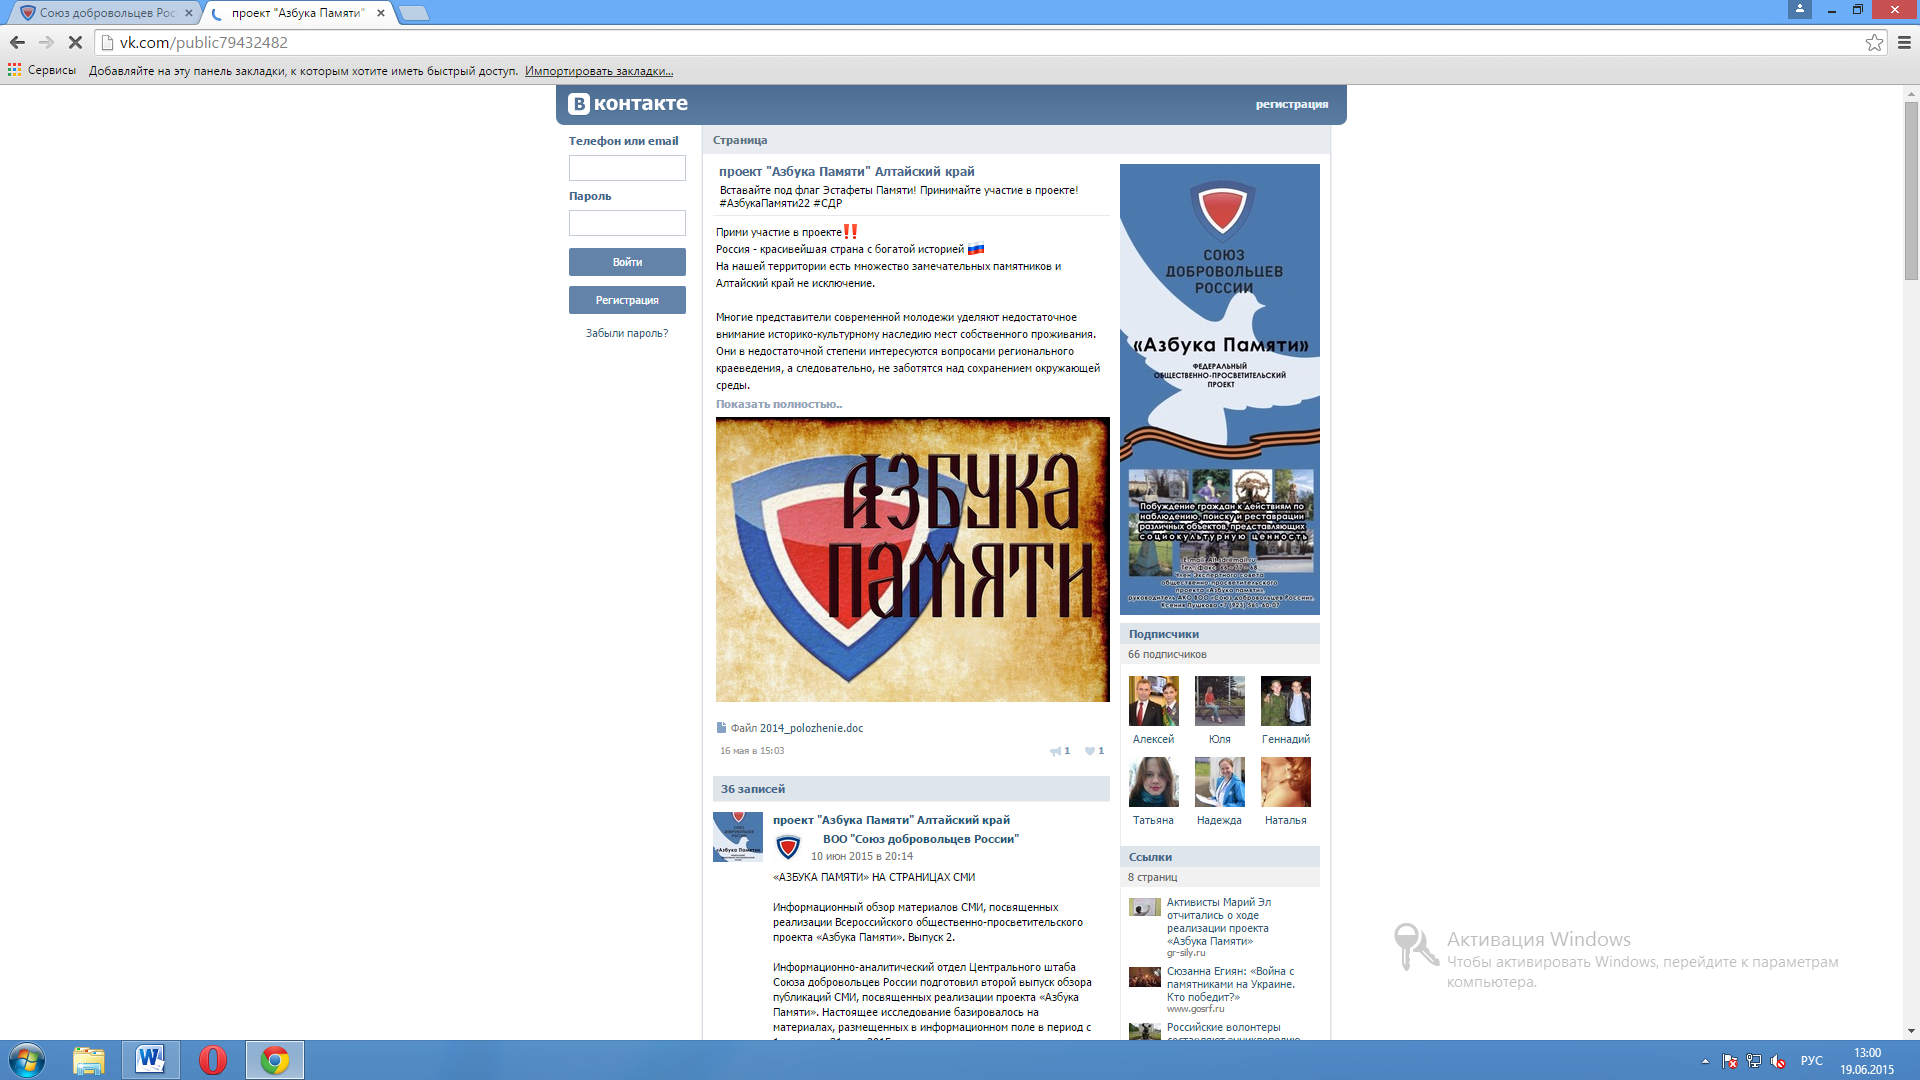The width and height of the screenshot is (1920, 1080).
Task: Switch to проект Азбука Памяти tab
Action: click(297, 13)
